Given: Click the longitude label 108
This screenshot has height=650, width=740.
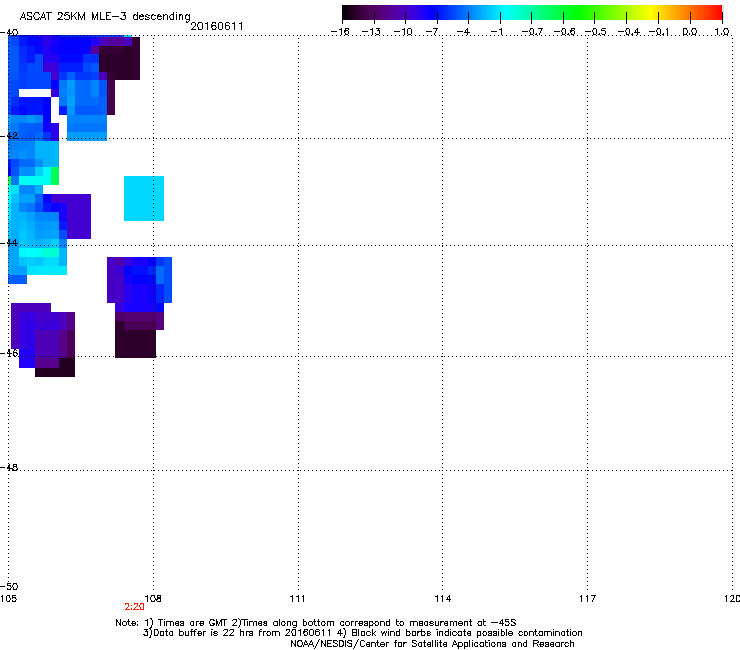Looking at the screenshot, I should click(153, 599).
